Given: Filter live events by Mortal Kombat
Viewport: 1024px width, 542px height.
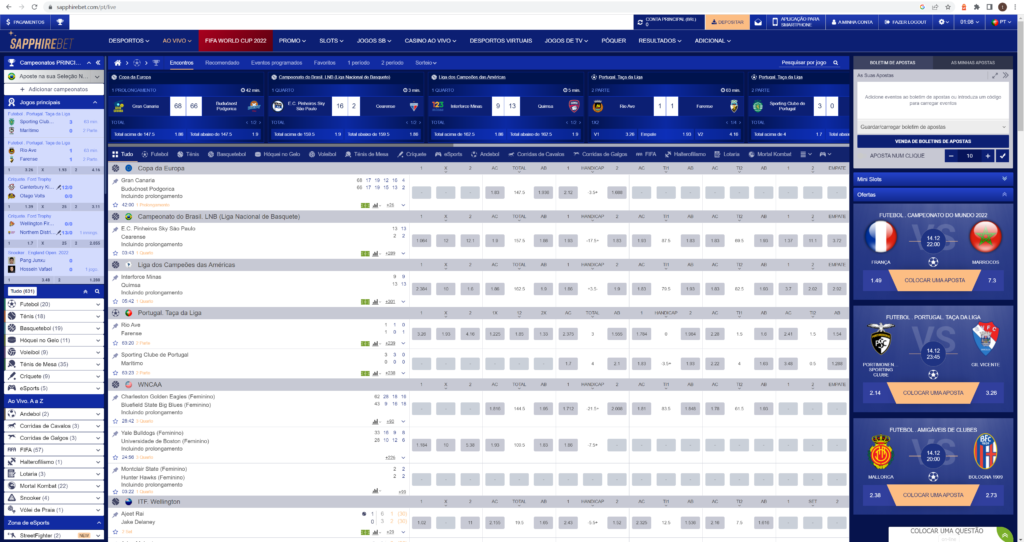Looking at the screenshot, I should pyautogui.click(x=769, y=155).
